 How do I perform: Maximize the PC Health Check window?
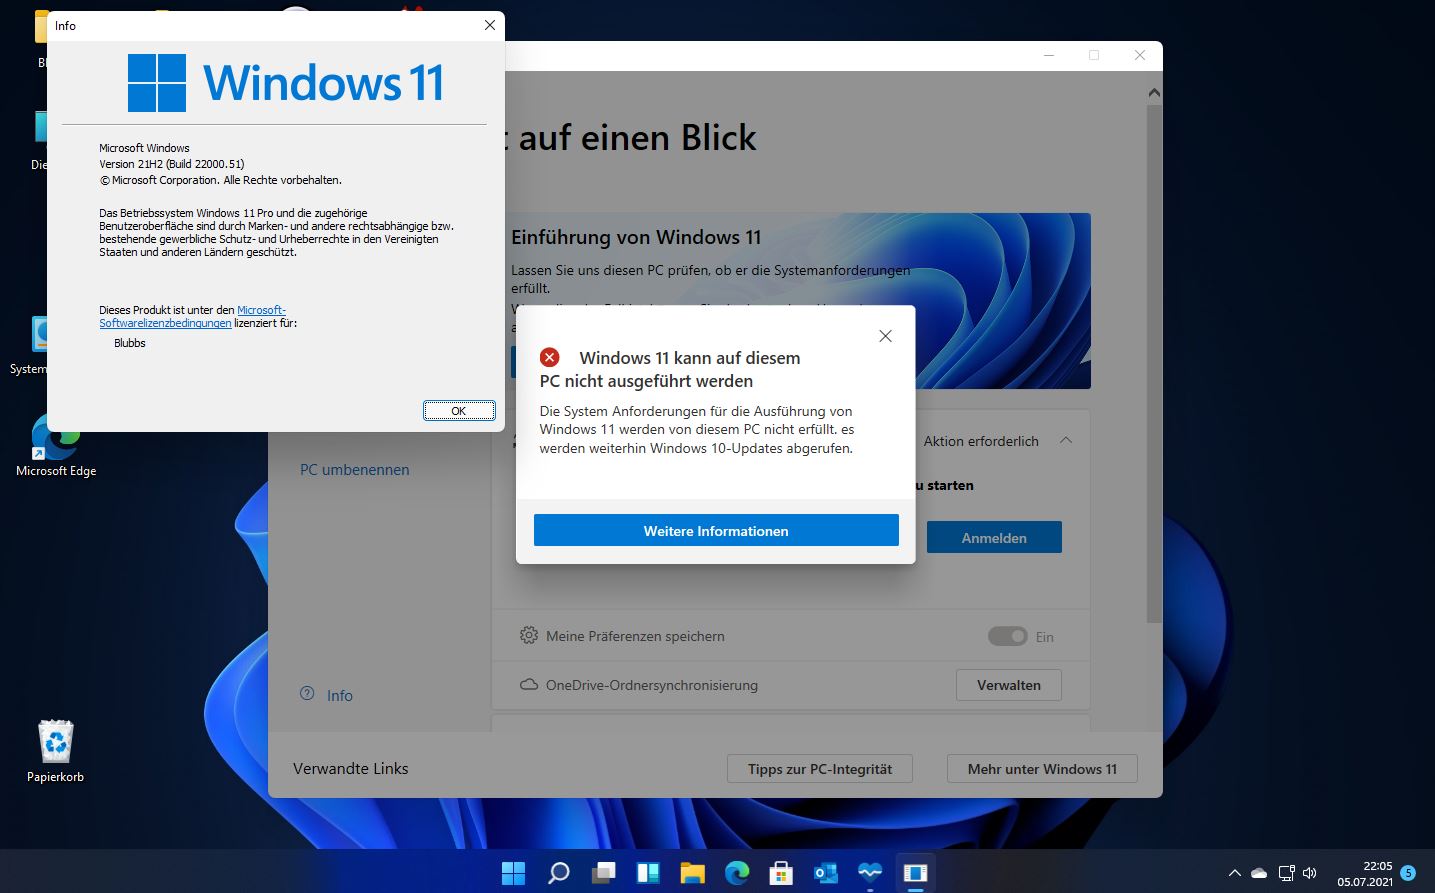coord(1094,56)
